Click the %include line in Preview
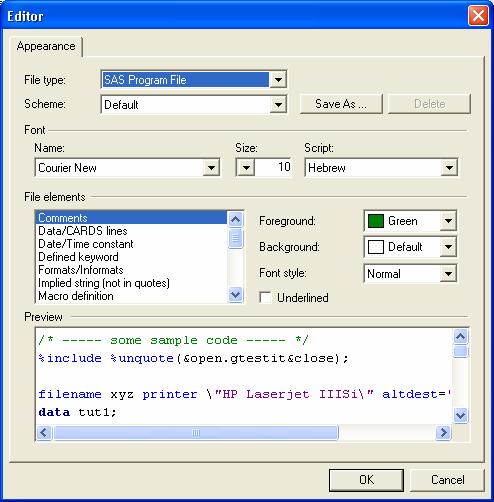Image resolution: width=494 pixels, height=502 pixels. (x=193, y=358)
